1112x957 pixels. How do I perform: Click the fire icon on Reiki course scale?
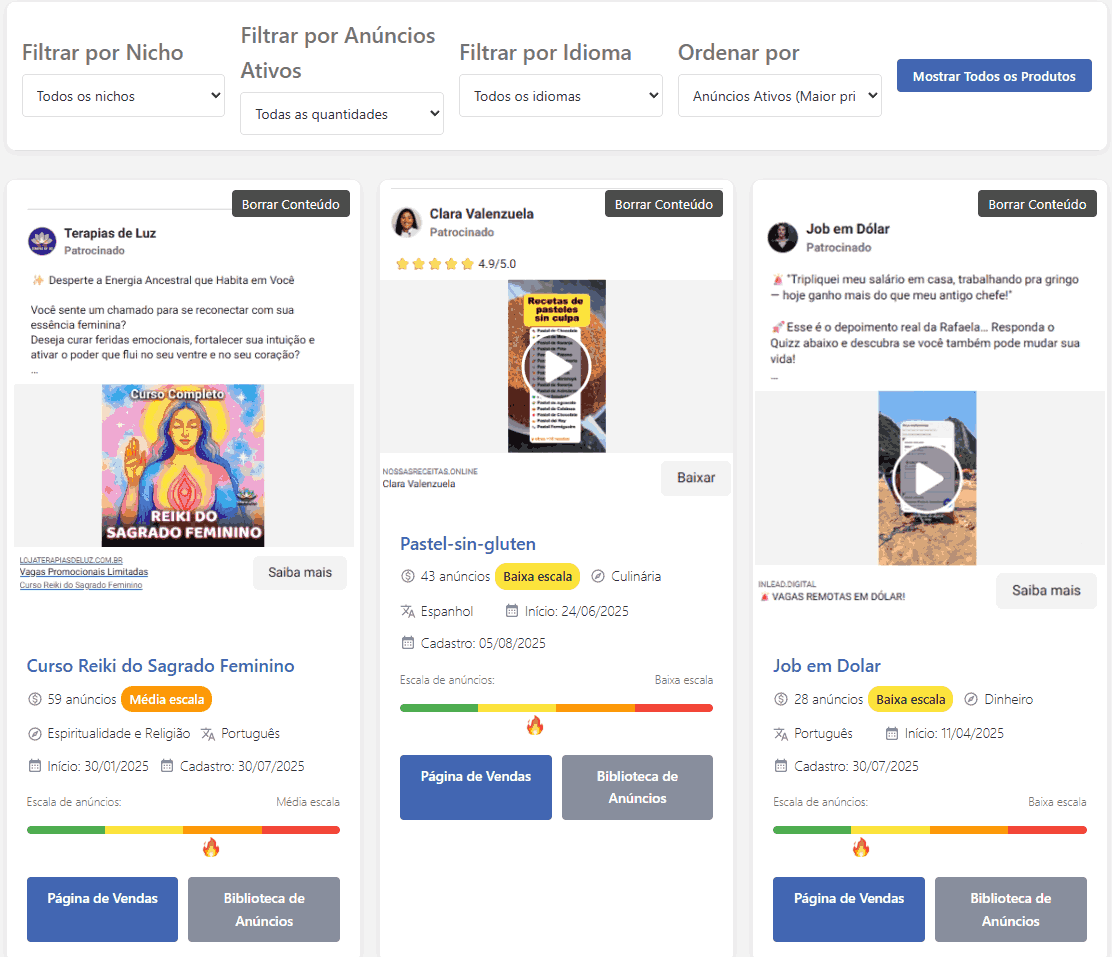pos(211,848)
